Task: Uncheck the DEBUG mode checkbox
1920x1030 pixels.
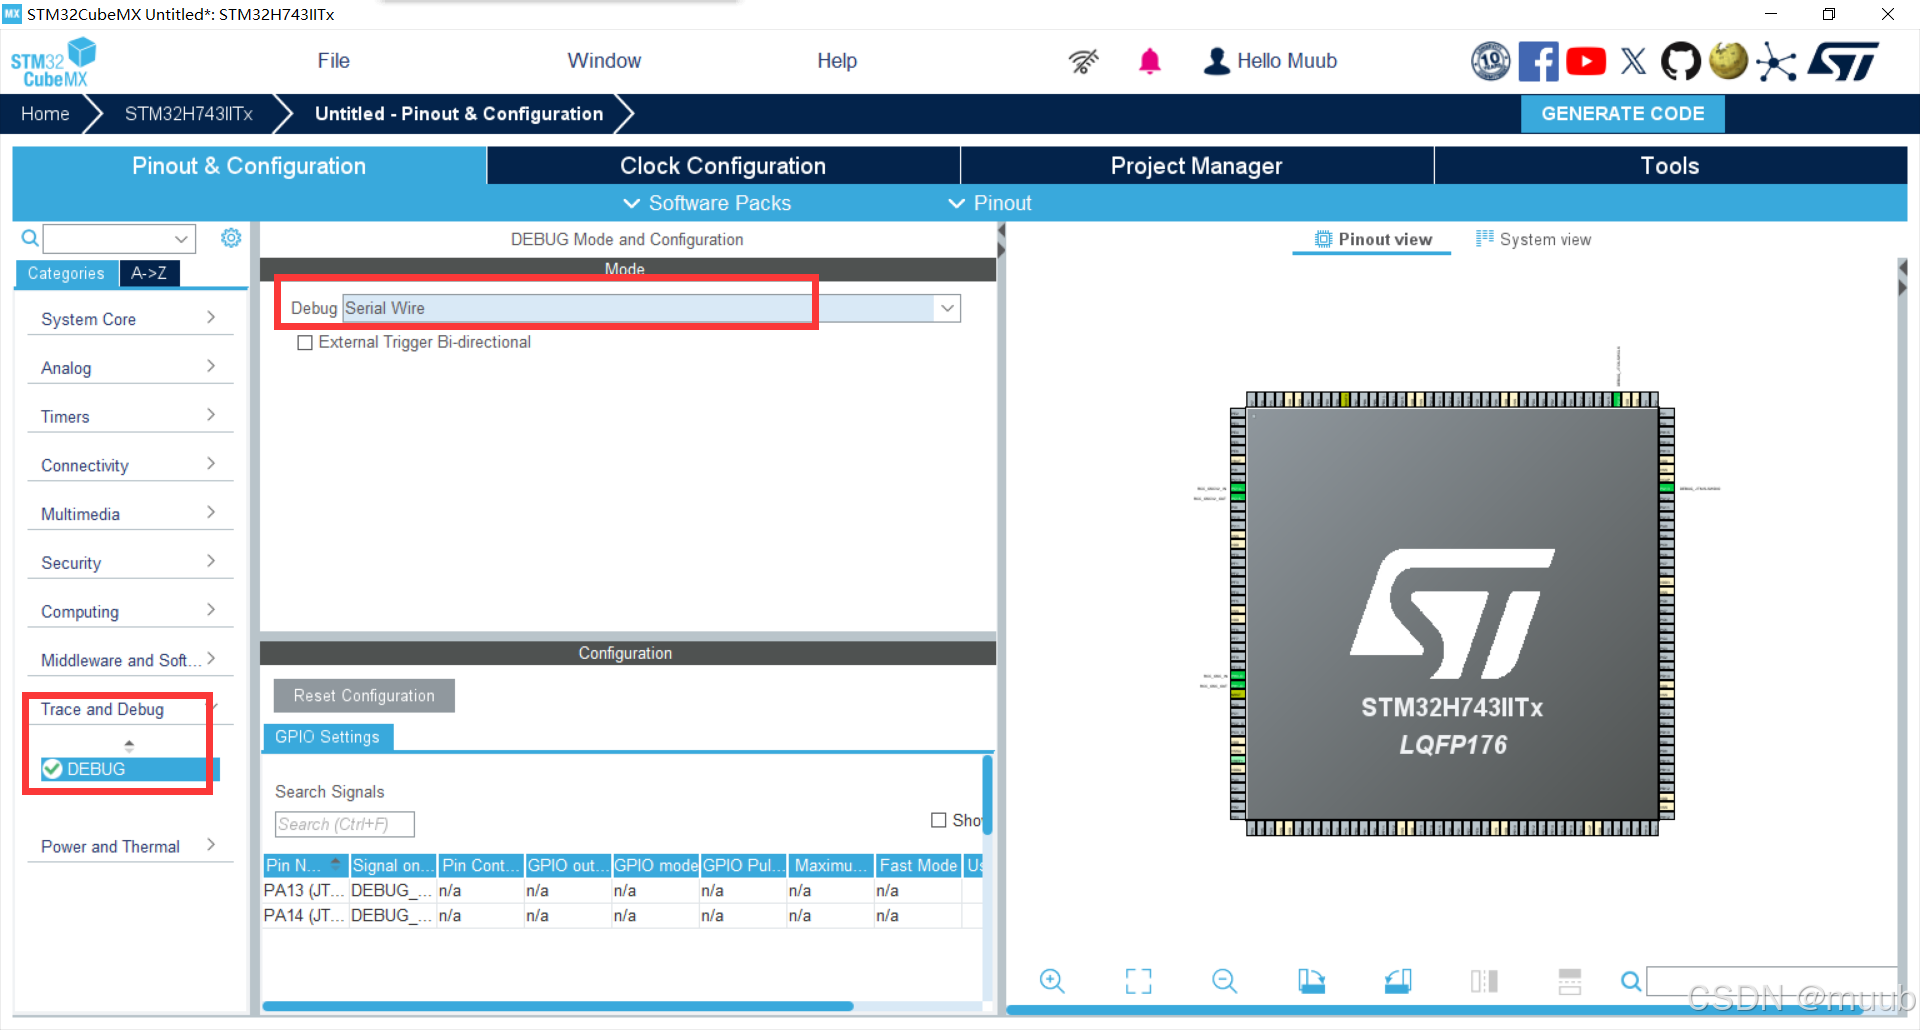Action: click(x=52, y=769)
